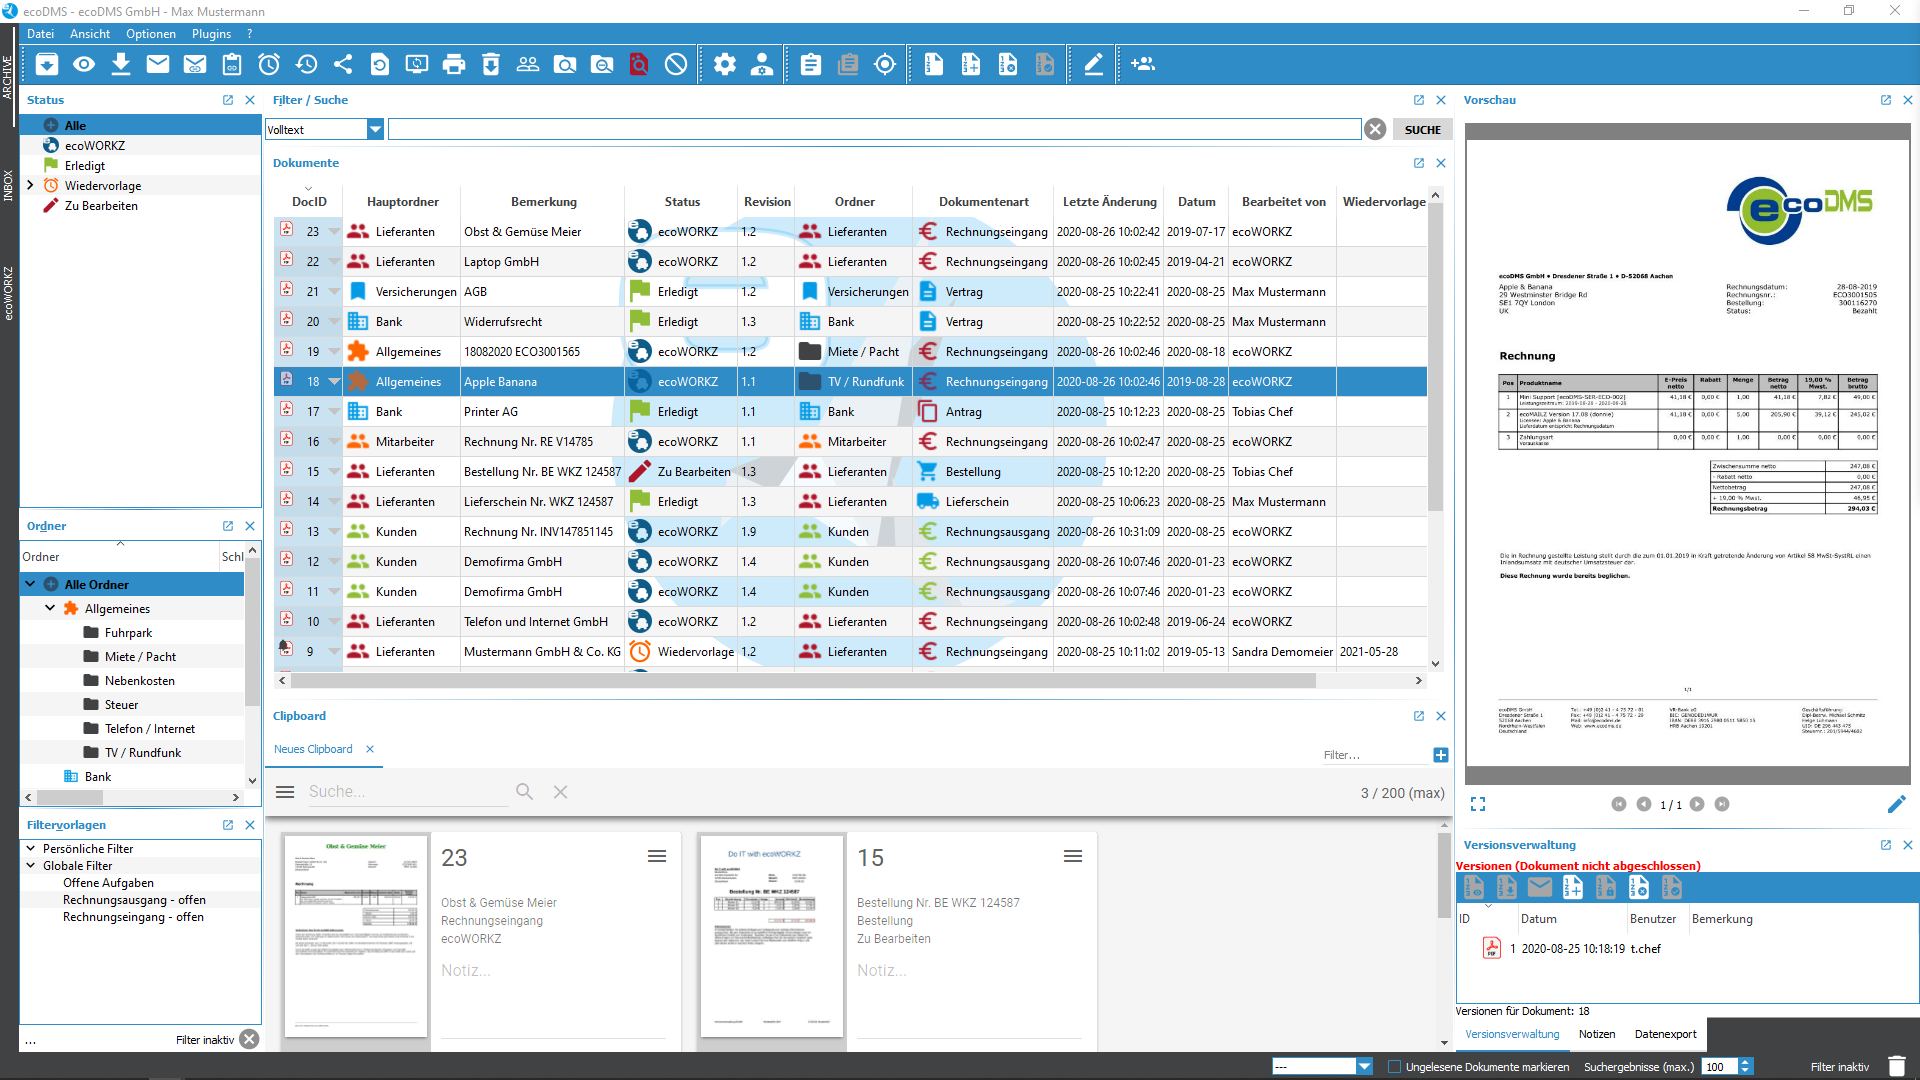
Task: Select Rechnungsausgang - offen filter
Action: pos(134,900)
